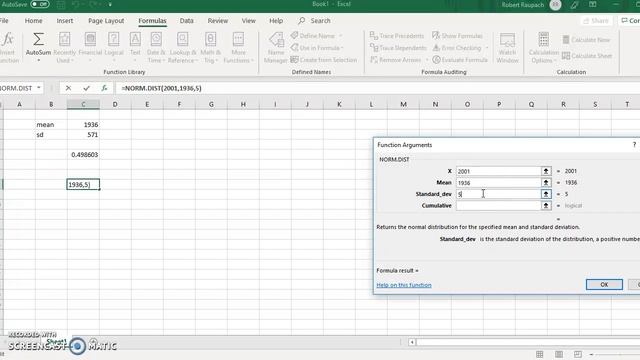Viewport: 640px width, 360px height.
Task: Click Create from Selection
Action: pyautogui.click(x=324, y=60)
